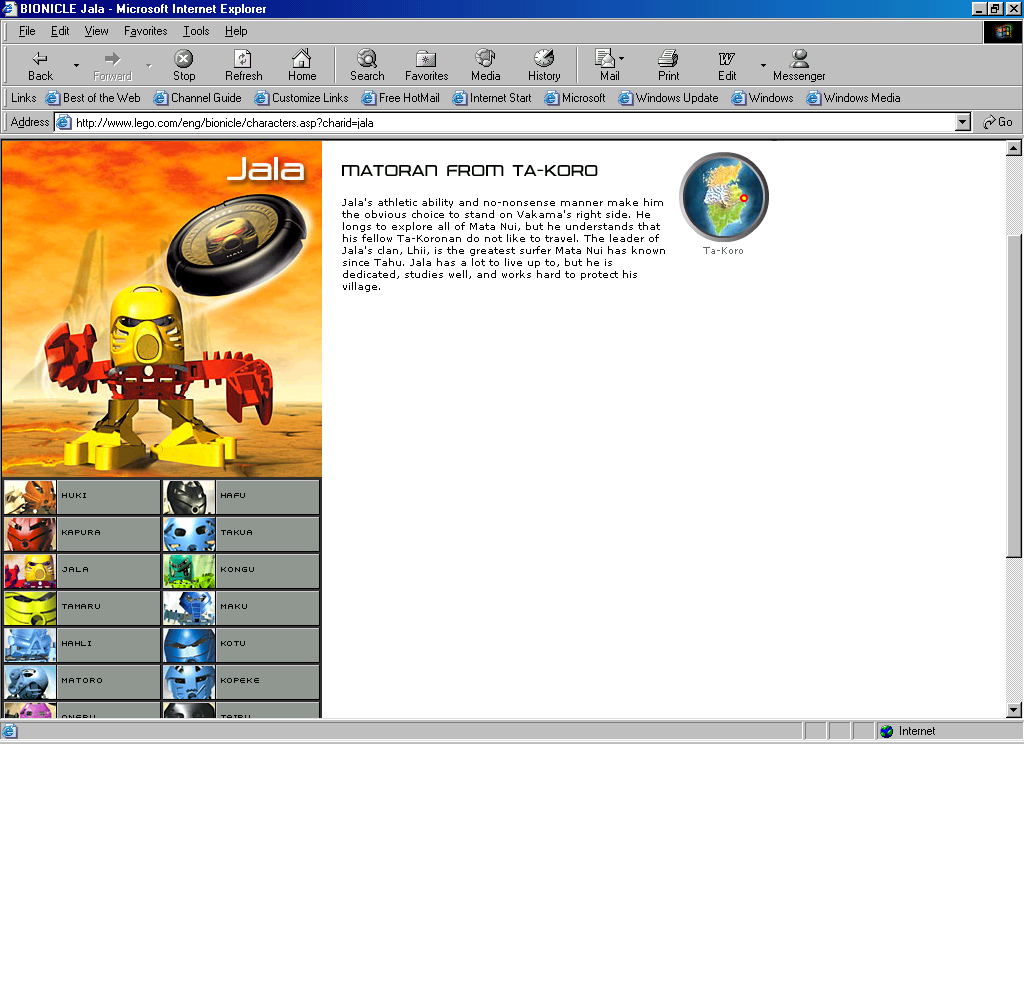
Task: Select the Matoro character thumbnail
Action: [30, 682]
